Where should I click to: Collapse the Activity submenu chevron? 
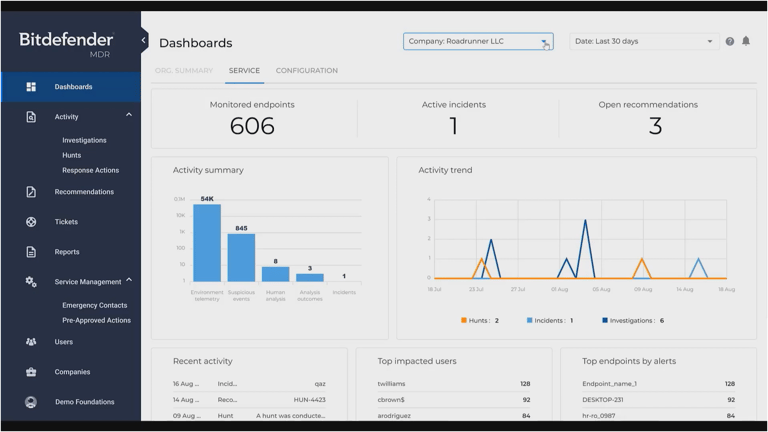tap(129, 115)
